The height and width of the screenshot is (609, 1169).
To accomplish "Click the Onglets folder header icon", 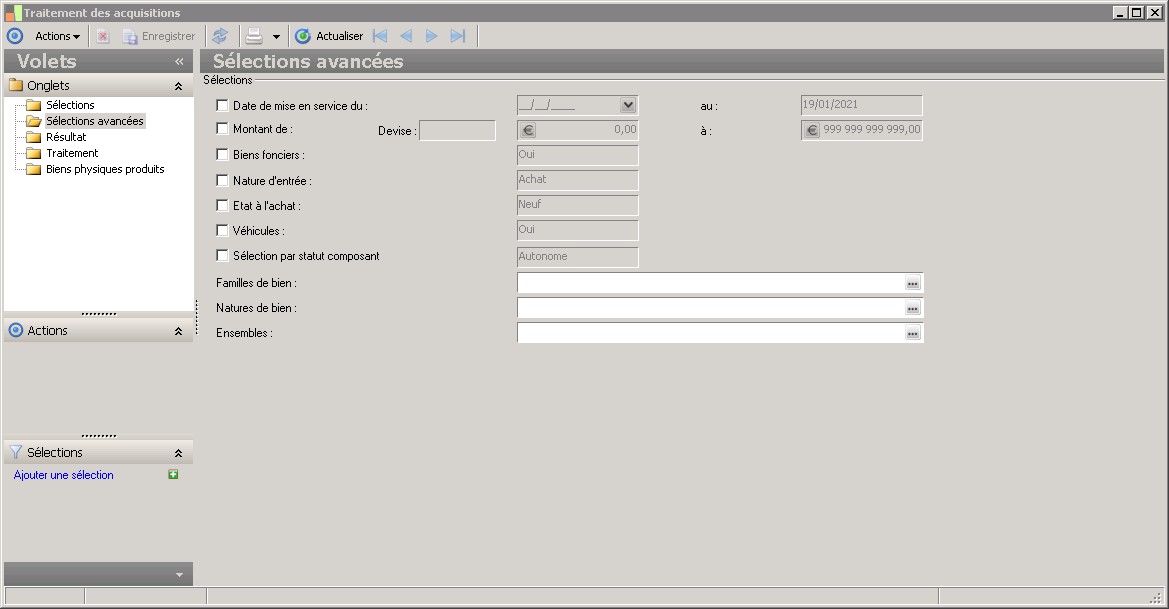I will 16,85.
